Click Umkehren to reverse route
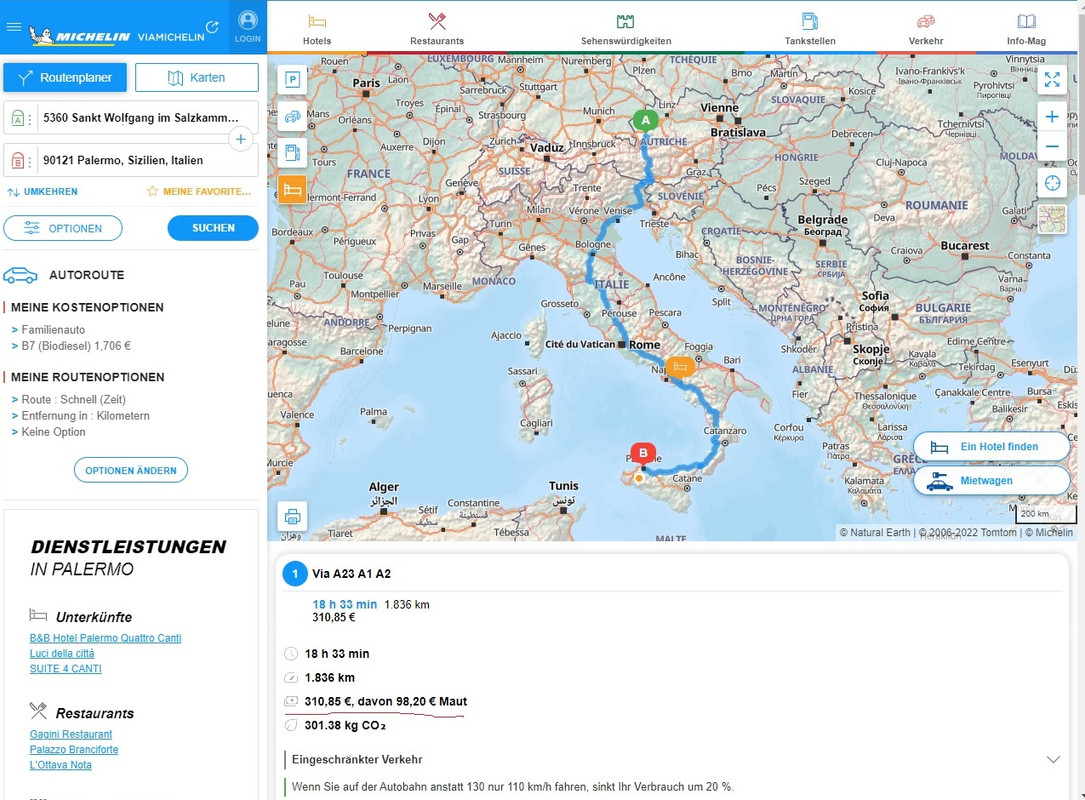This screenshot has width=1085, height=800. point(42,192)
